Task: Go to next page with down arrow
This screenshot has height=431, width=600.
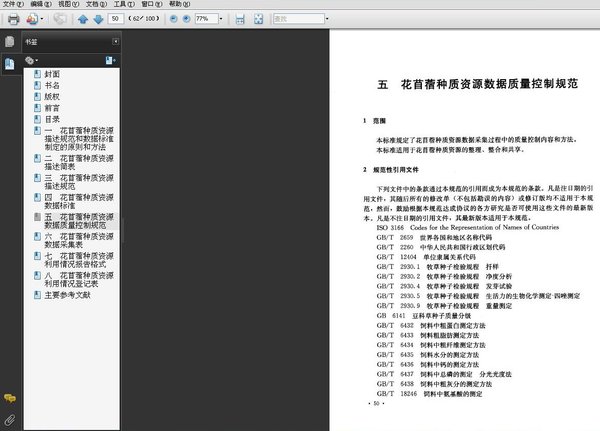Action: point(98,19)
